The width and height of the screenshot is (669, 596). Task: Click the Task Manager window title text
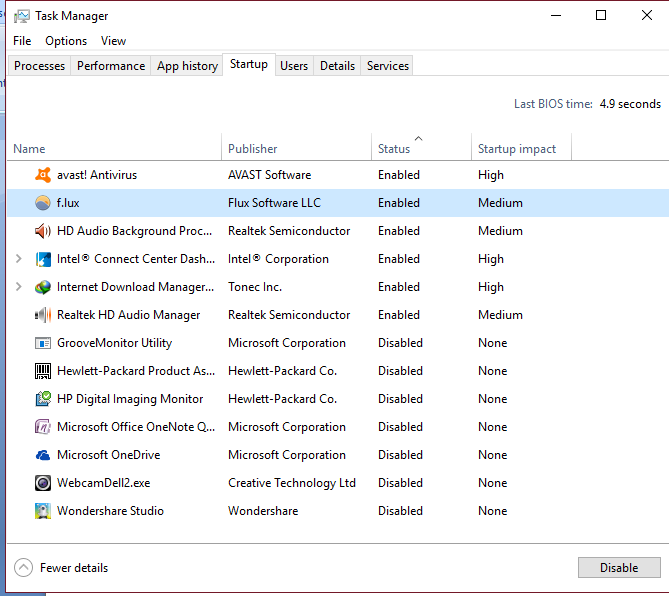pyautogui.click(x=72, y=16)
